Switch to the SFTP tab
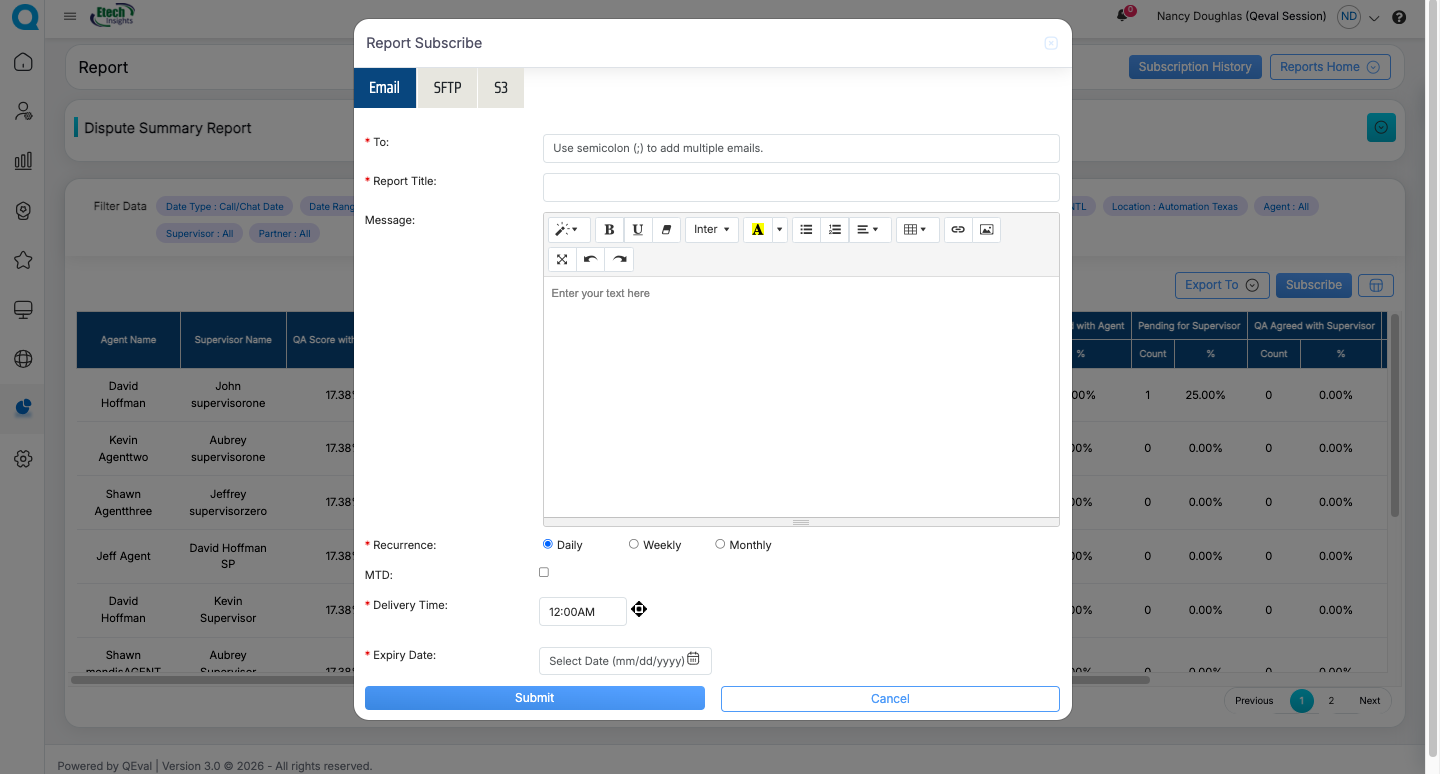The image size is (1440, 774). [447, 88]
